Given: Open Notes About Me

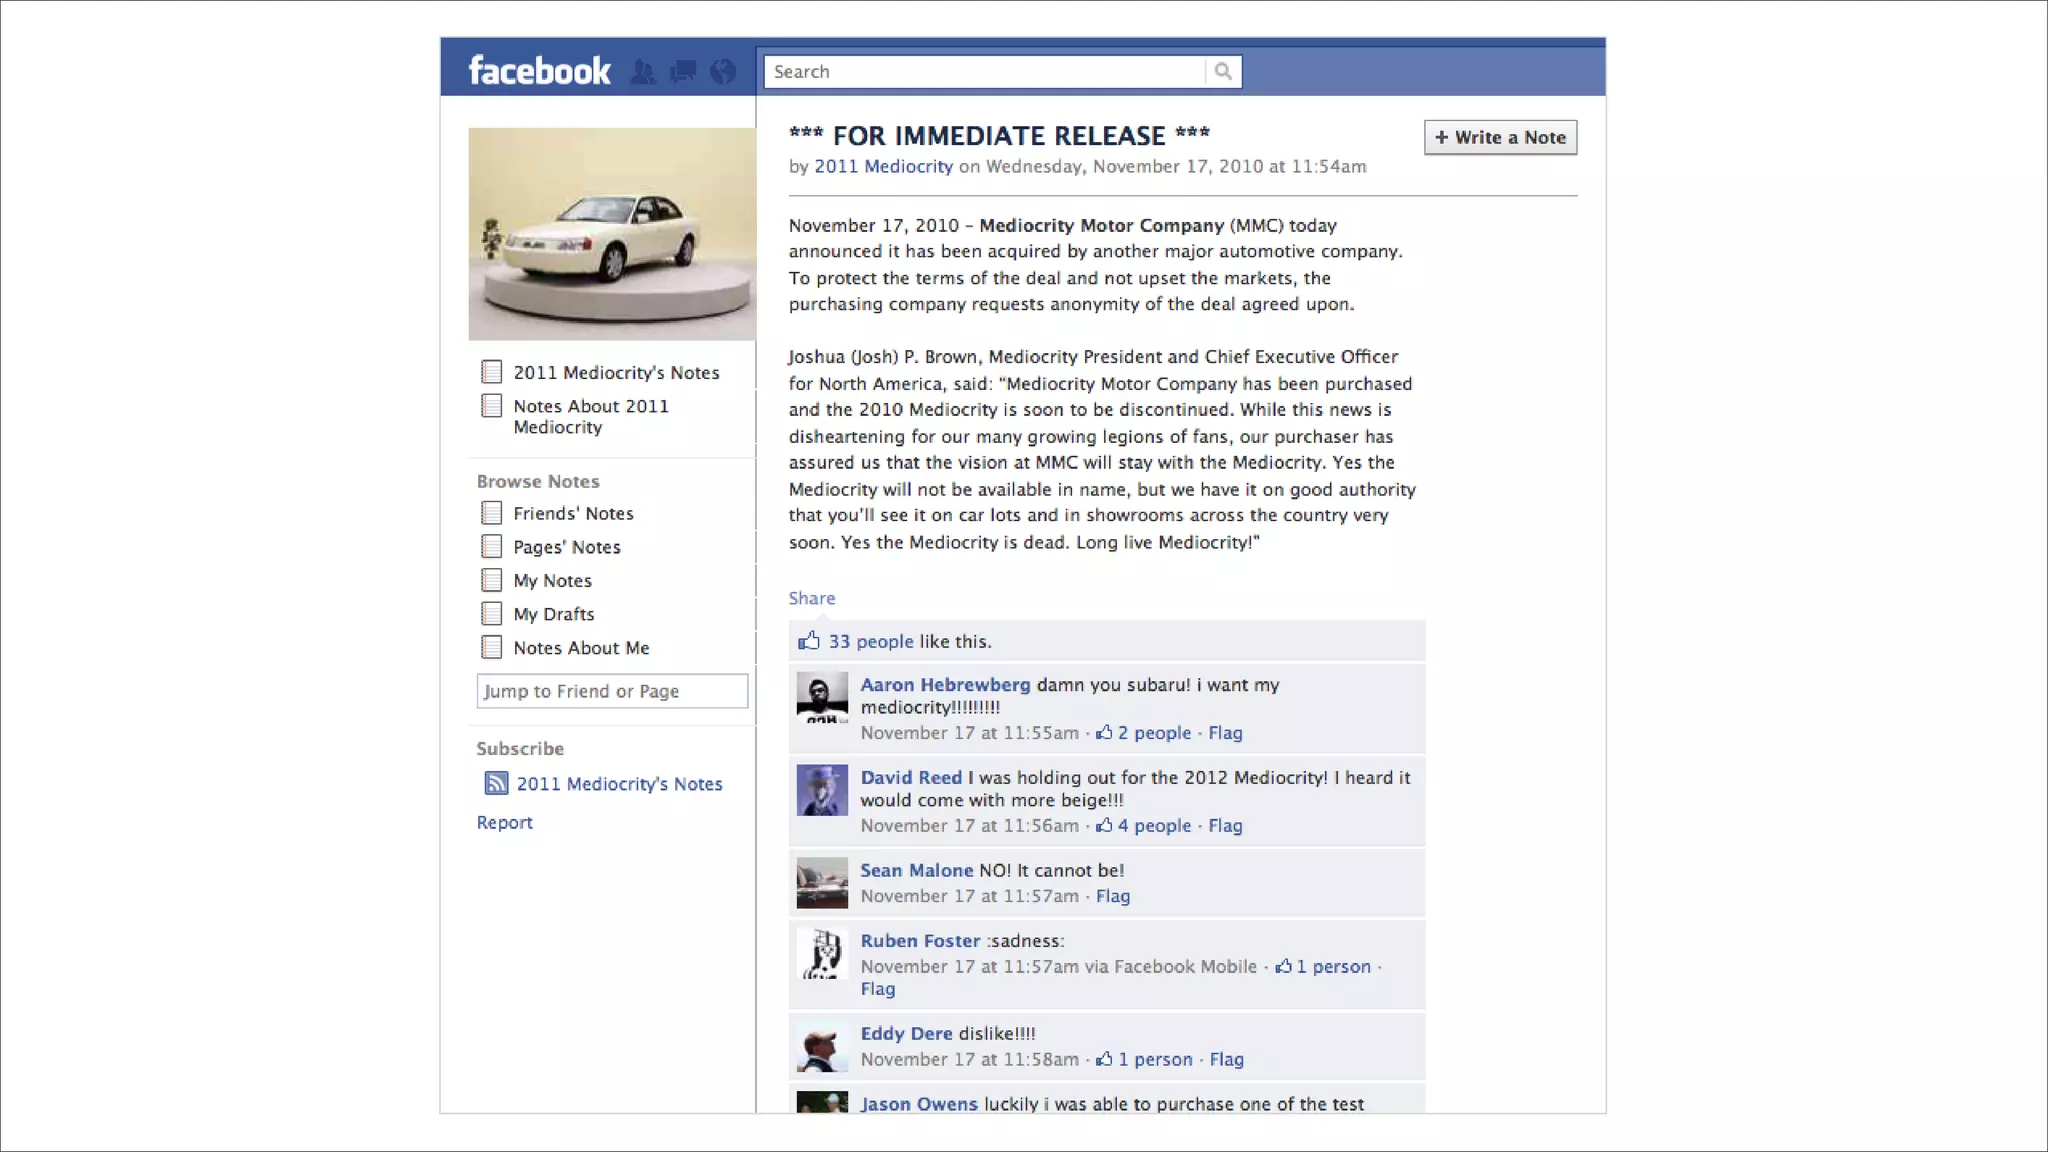Looking at the screenshot, I should (581, 648).
